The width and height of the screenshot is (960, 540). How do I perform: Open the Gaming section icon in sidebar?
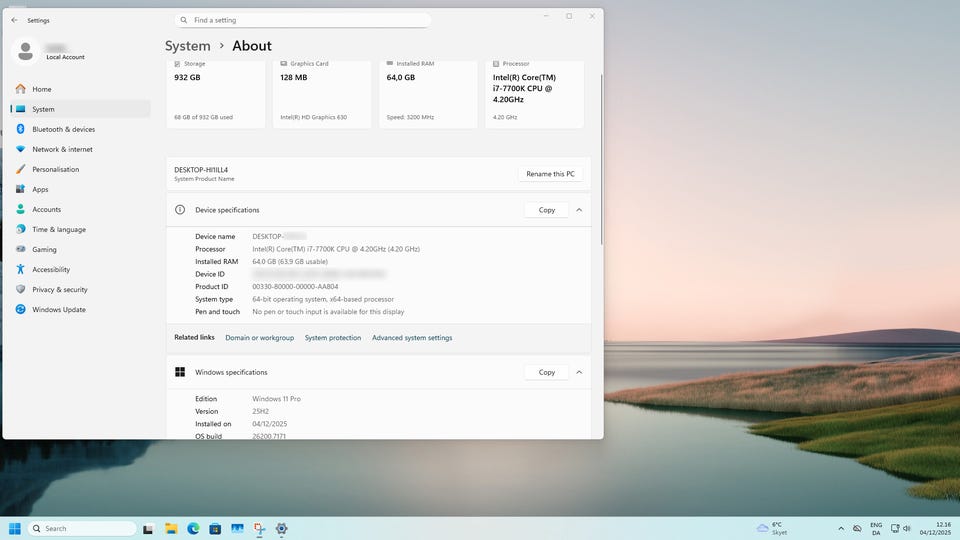(20, 249)
